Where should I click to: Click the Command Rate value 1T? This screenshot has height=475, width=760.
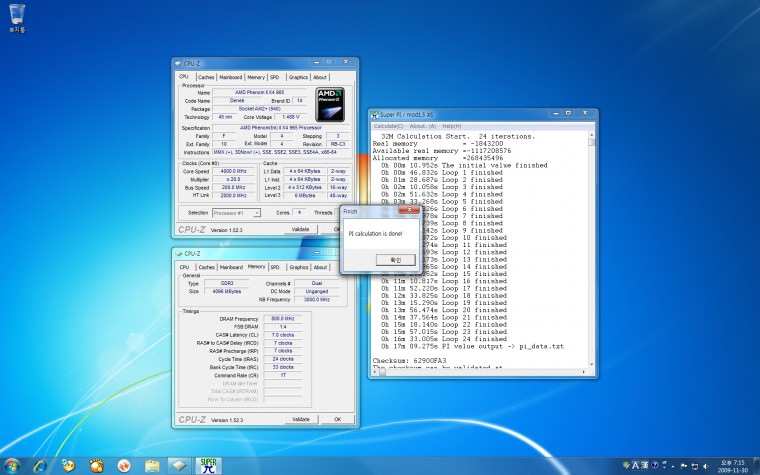pyautogui.click(x=283, y=375)
